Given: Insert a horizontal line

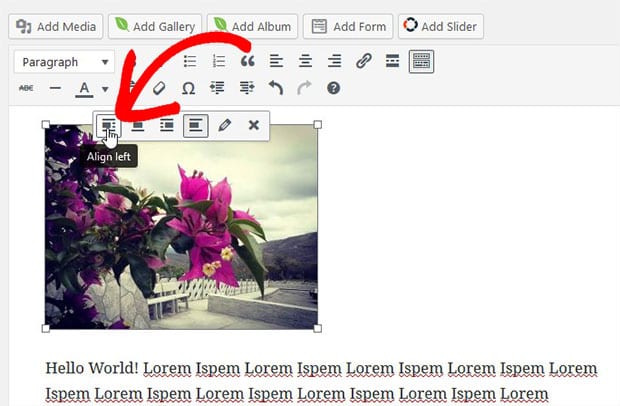Looking at the screenshot, I should tap(55, 88).
